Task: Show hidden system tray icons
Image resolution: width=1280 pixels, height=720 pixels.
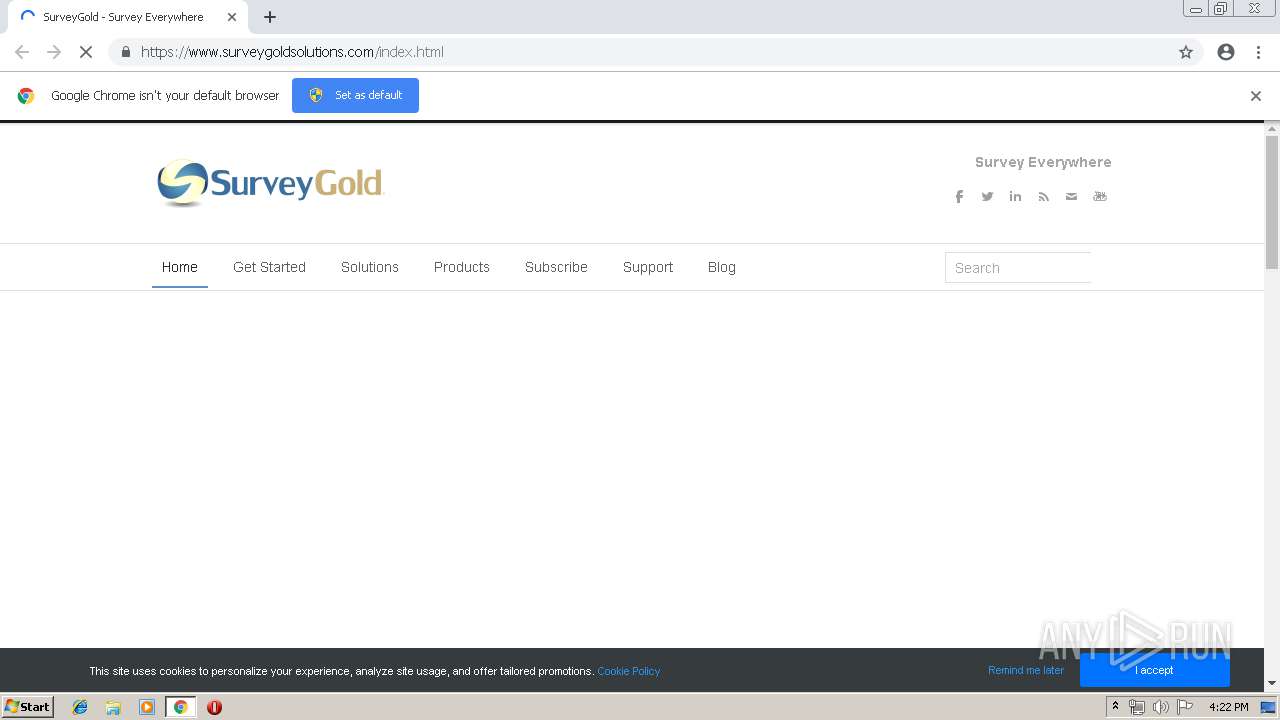Action: point(1115,707)
